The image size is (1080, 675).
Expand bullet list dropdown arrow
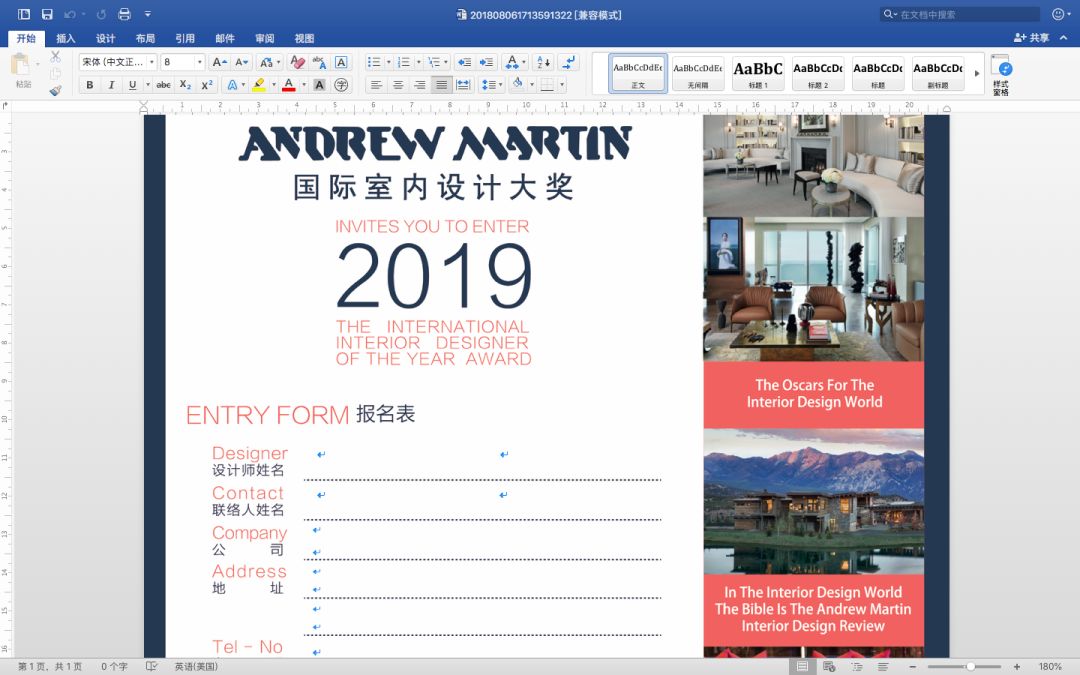click(388, 62)
